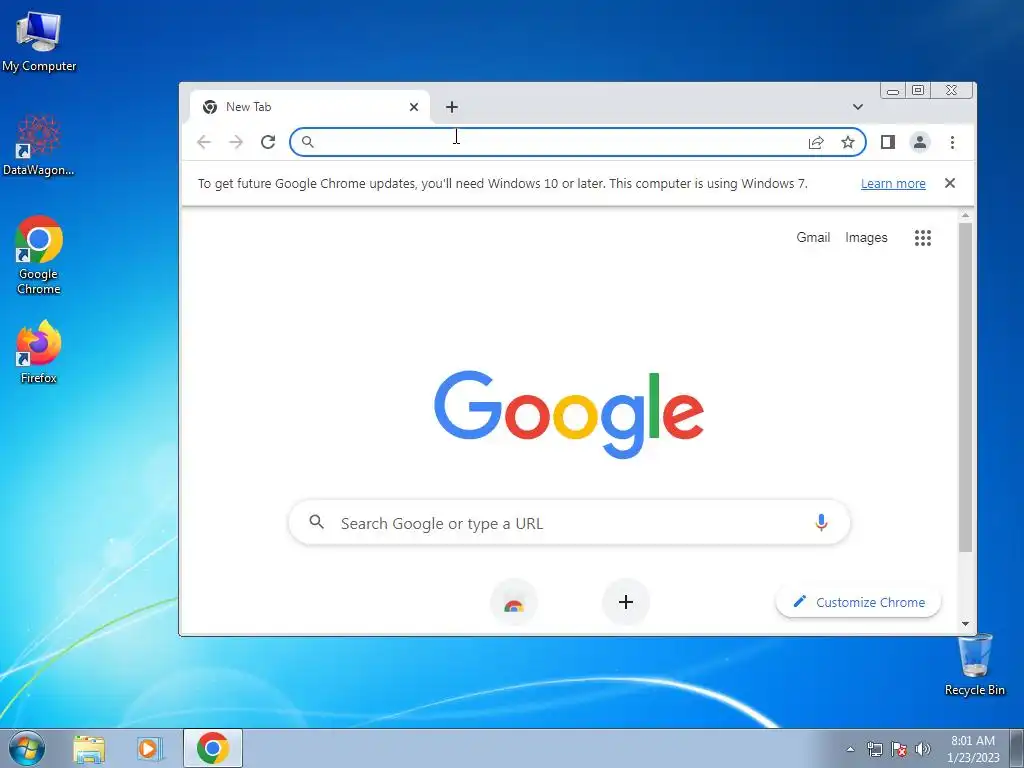Screen dimensions: 1024x768
Task: Click the share this page icon
Action: point(816,142)
